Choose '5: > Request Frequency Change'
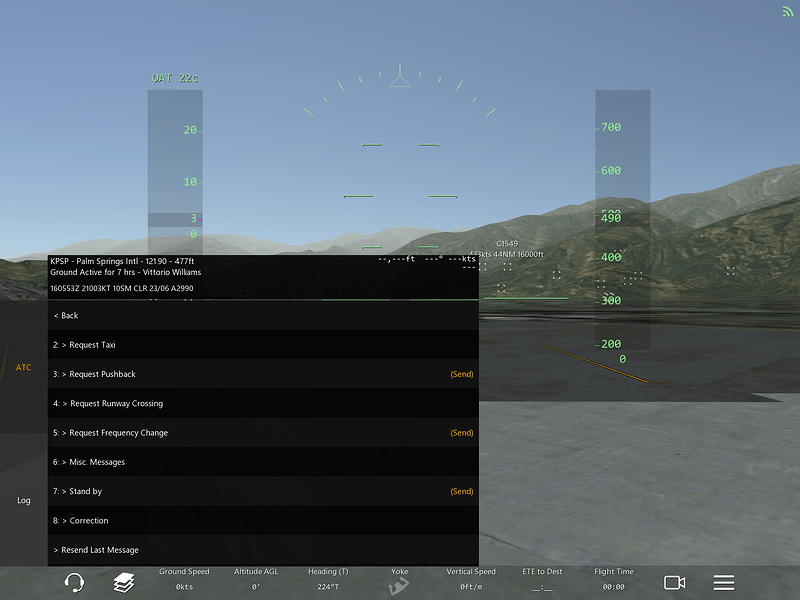This screenshot has width=800, height=600. tap(263, 433)
